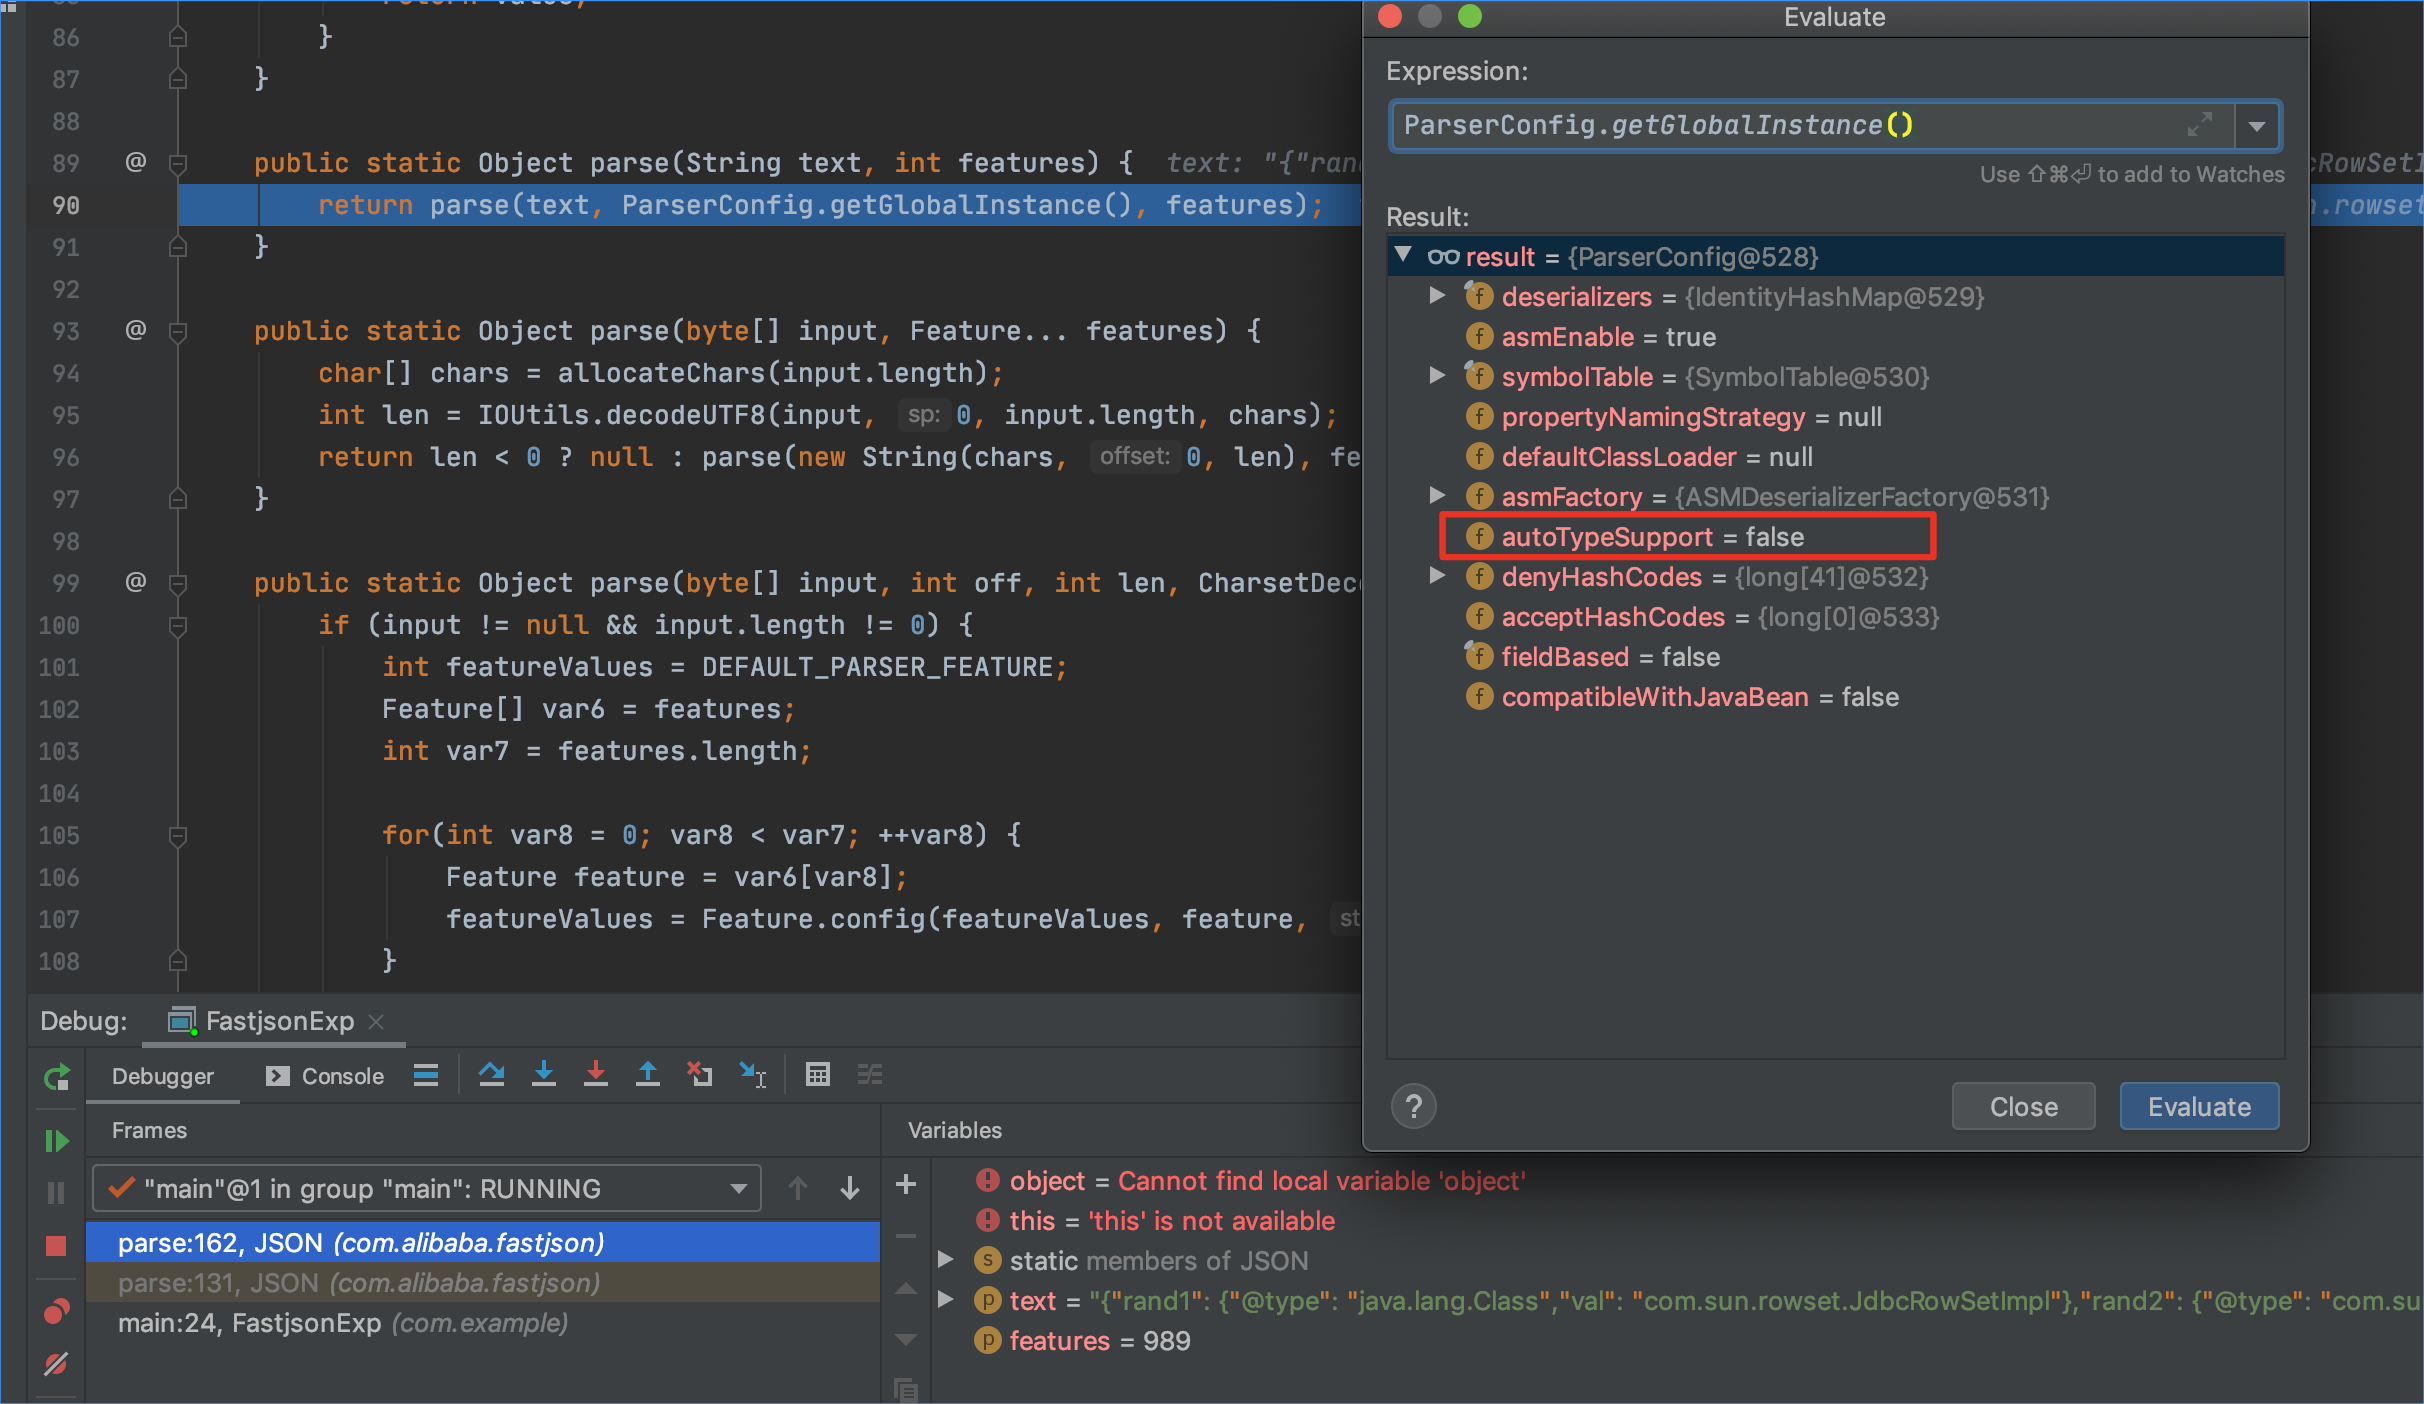Stop debugging with the red square icon
Viewport: 2424px width, 1404px height.
pyautogui.click(x=56, y=1245)
